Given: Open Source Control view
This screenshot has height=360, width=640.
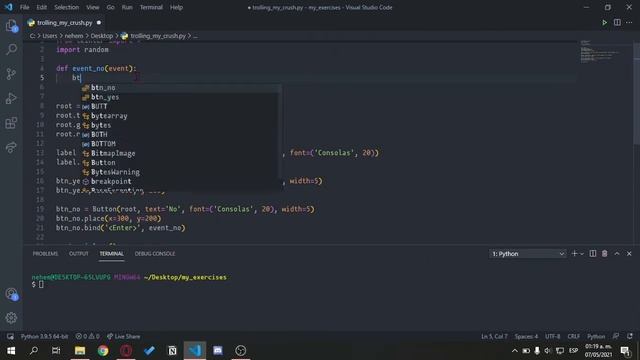Looking at the screenshot, I should pyautogui.click(x=11, y=74).
